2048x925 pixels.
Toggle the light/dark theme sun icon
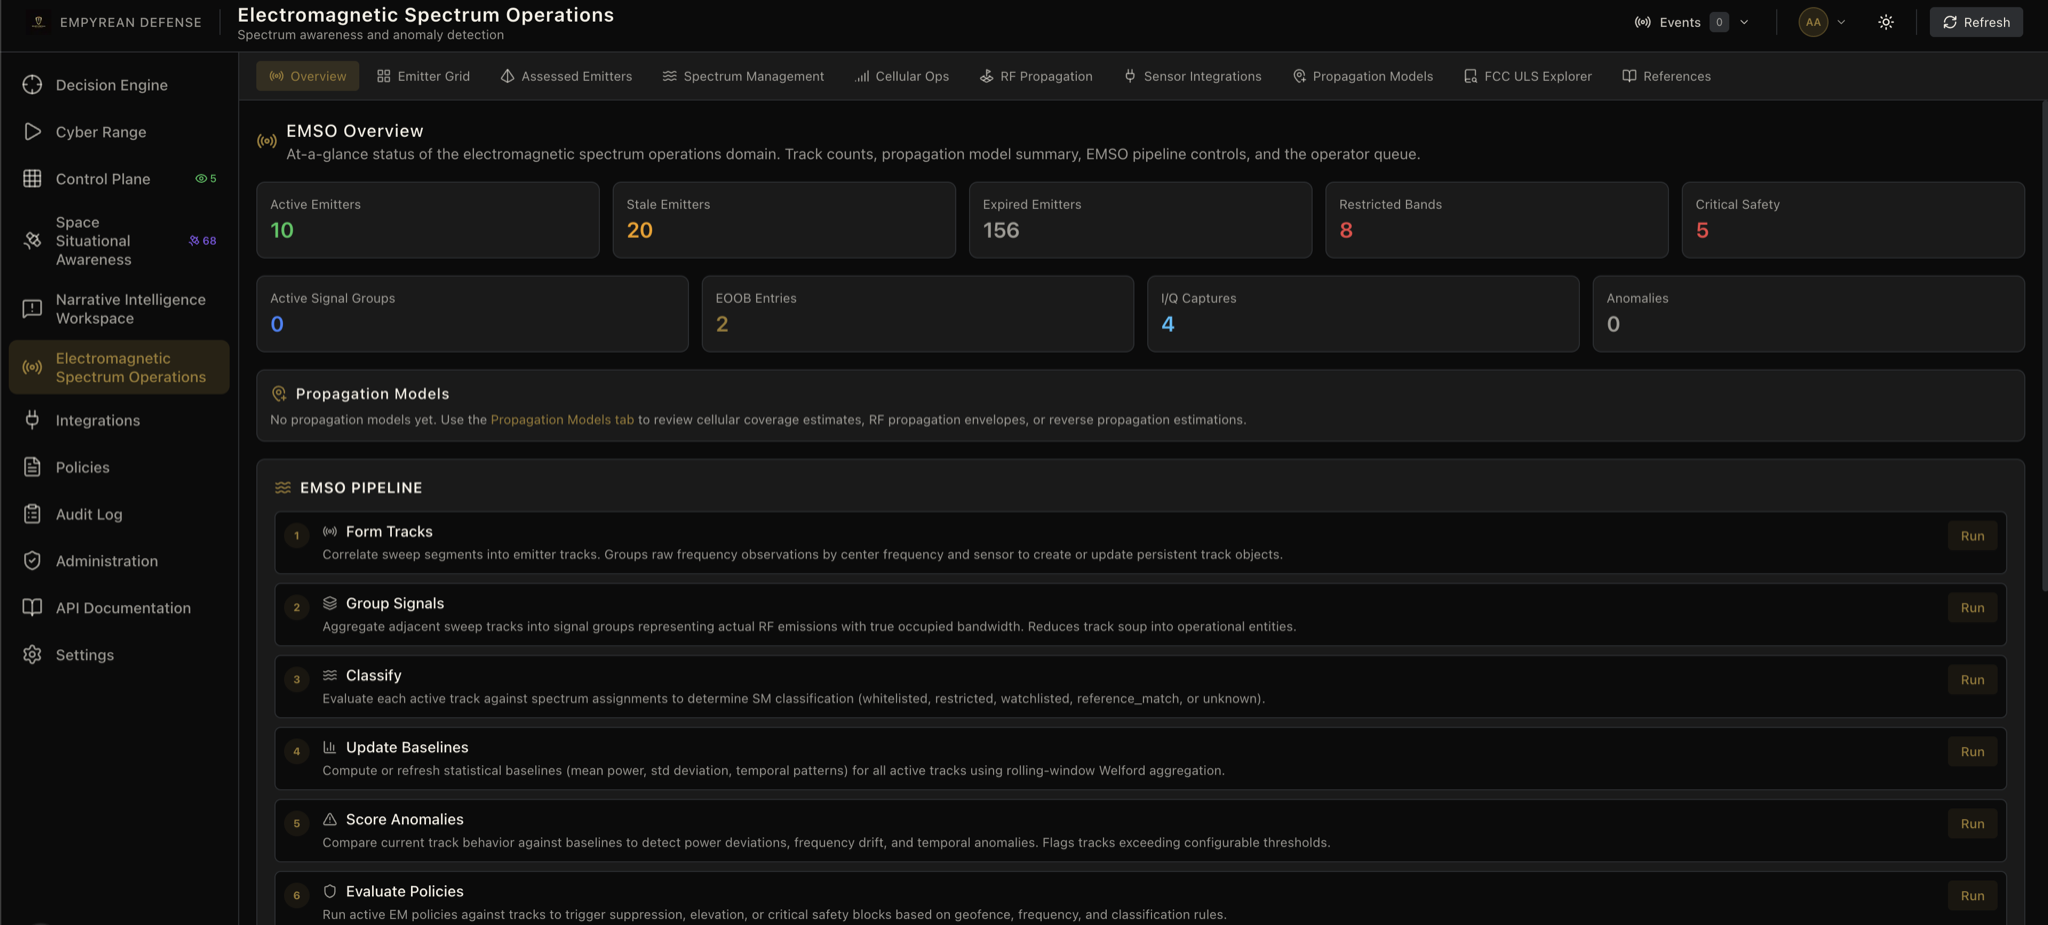(x=1886, y=22)
